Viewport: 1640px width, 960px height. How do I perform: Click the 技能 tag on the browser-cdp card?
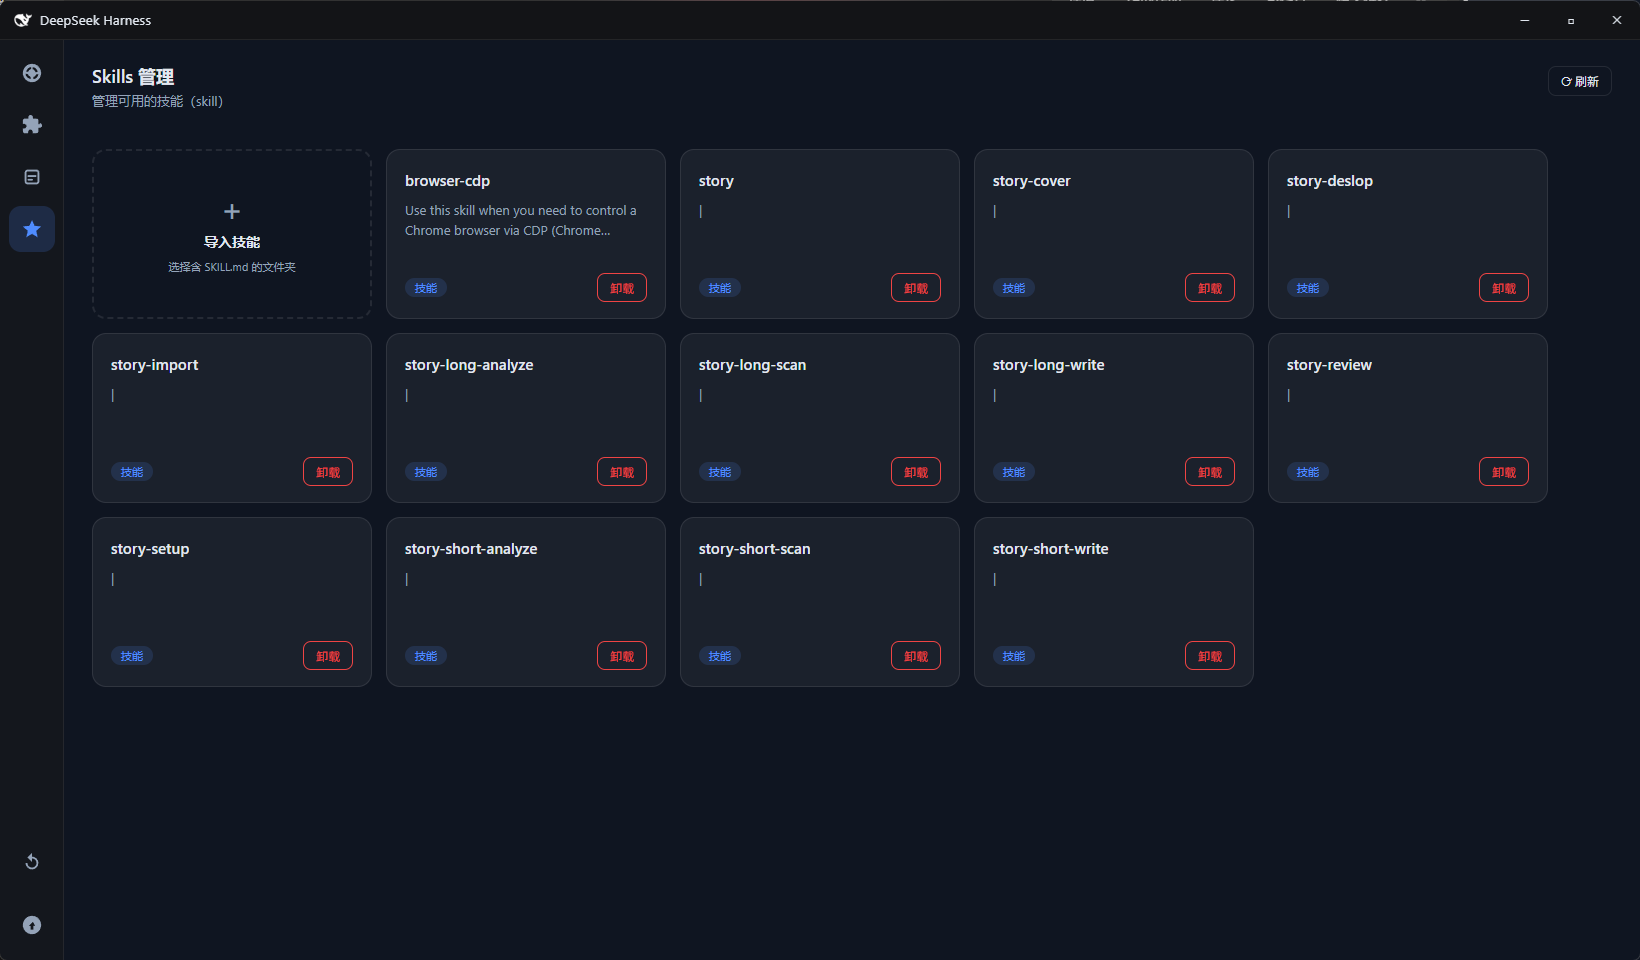click(426, 288)
